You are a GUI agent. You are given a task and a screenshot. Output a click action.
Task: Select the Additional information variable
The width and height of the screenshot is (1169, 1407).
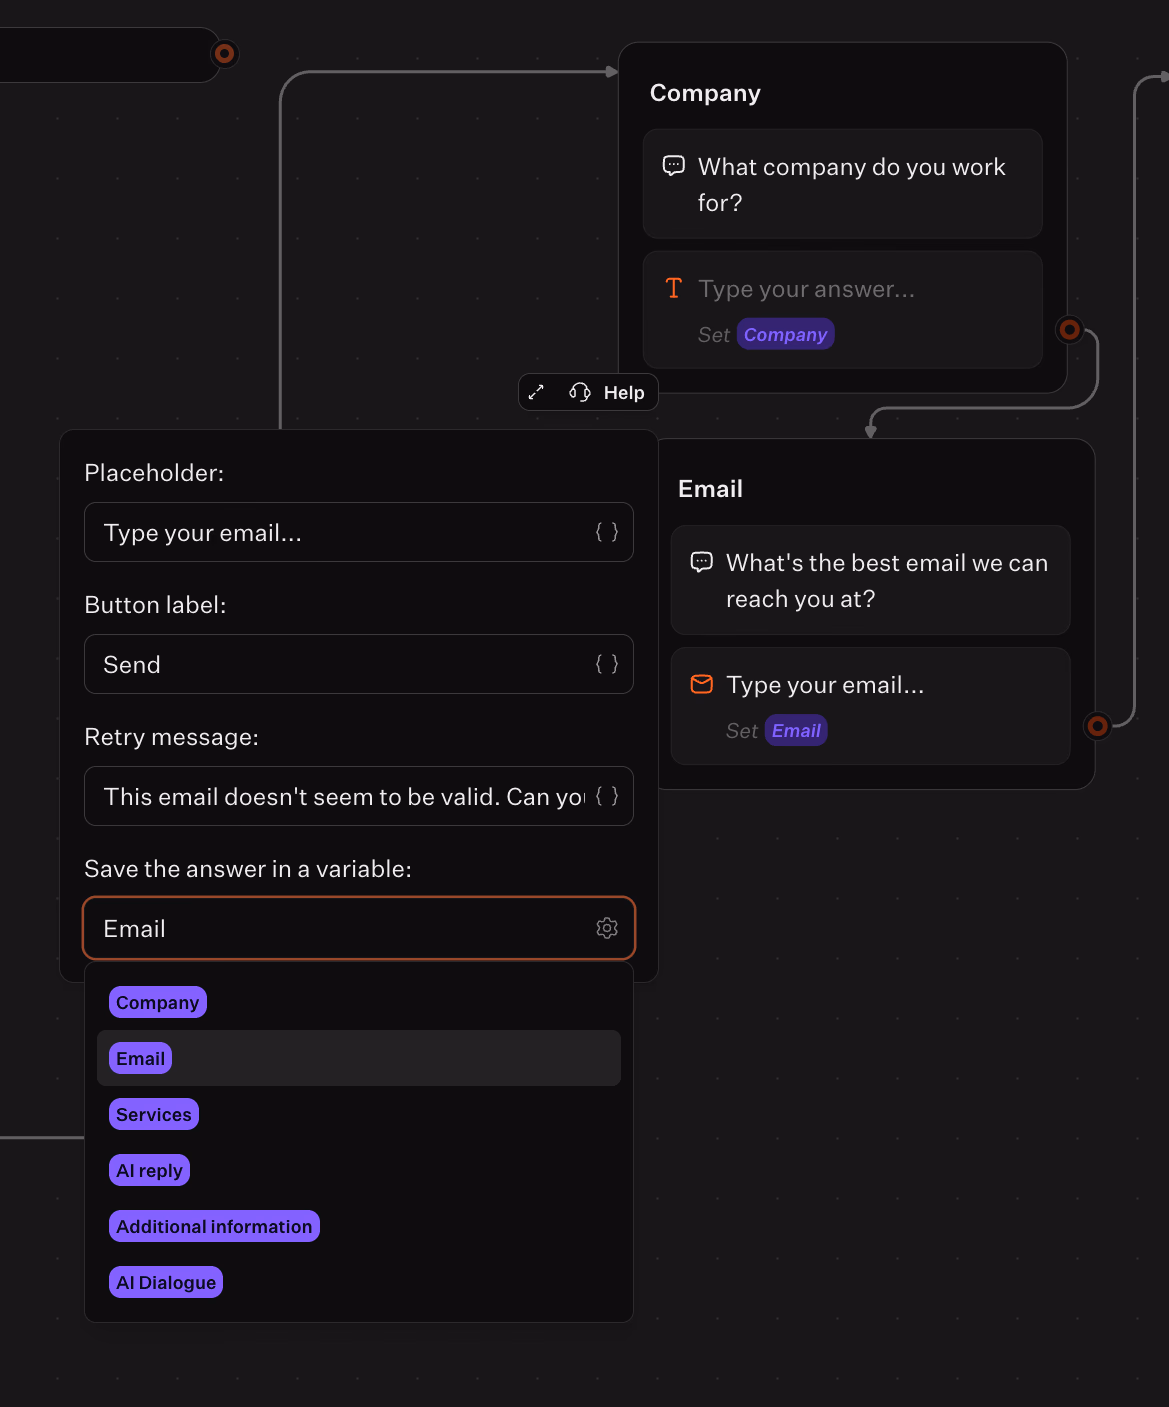(214, 1226)
